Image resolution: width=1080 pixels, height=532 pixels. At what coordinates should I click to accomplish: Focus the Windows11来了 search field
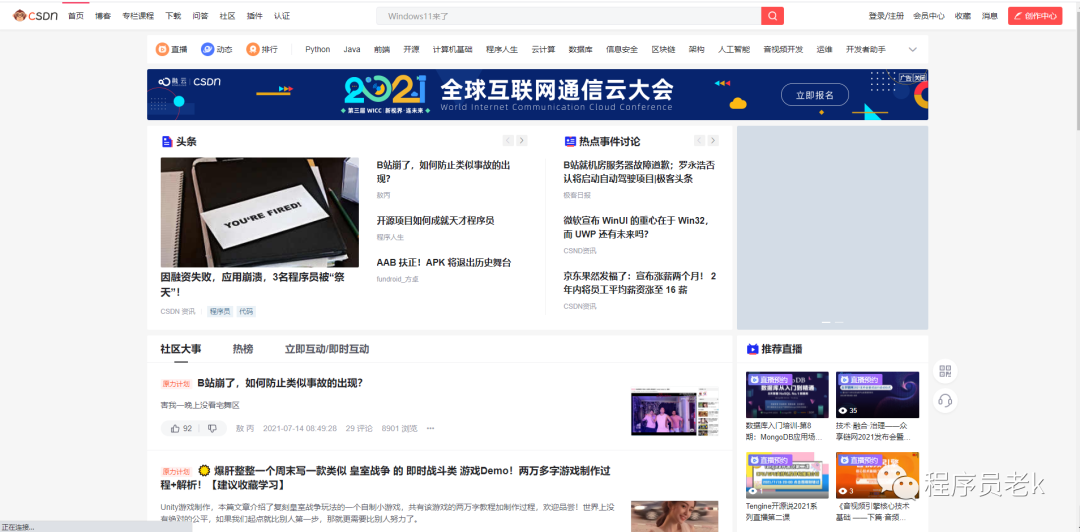568,16
